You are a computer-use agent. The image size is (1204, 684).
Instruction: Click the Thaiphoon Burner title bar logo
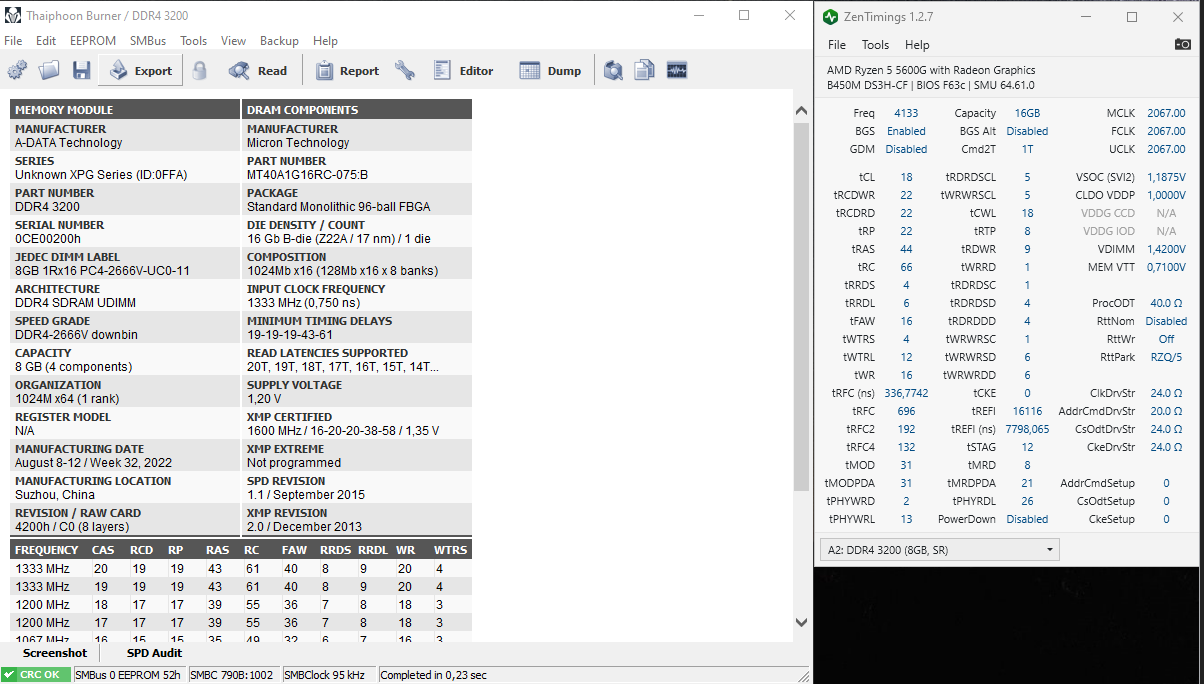(x=13, y=15)
